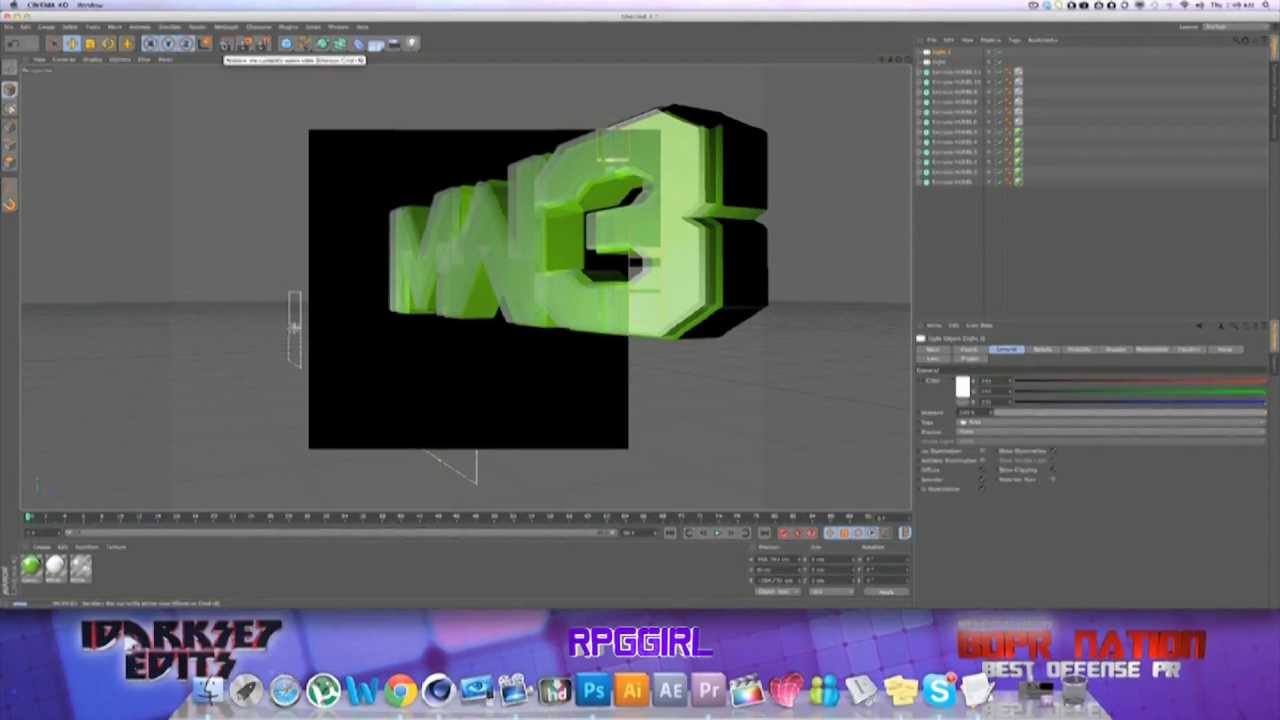Expand the Extrude NURBS.3 object
The width and height of the screenshot is (1280, 720).
click(918, 152)
